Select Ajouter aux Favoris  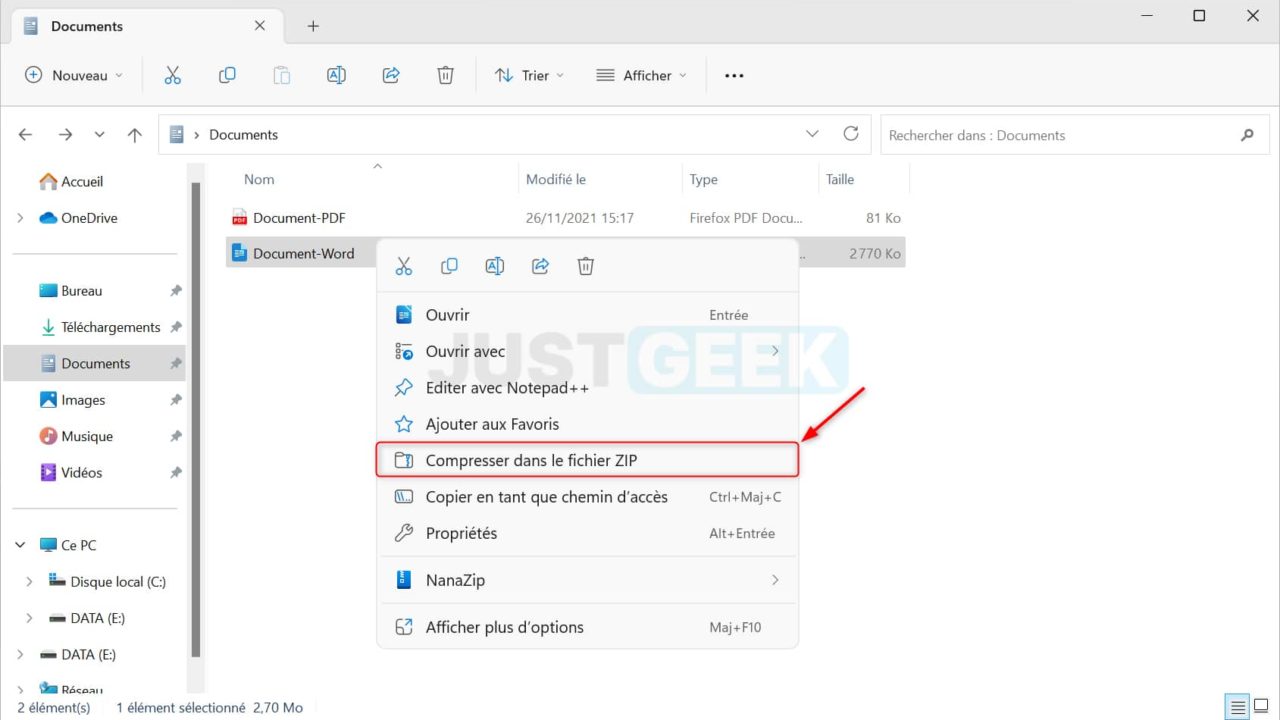[x=587, y=424]
